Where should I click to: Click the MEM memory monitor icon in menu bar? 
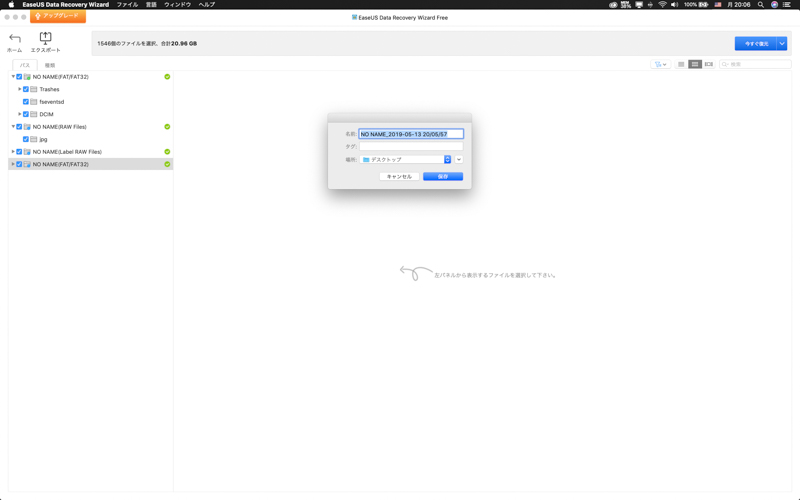pos(626,5)
